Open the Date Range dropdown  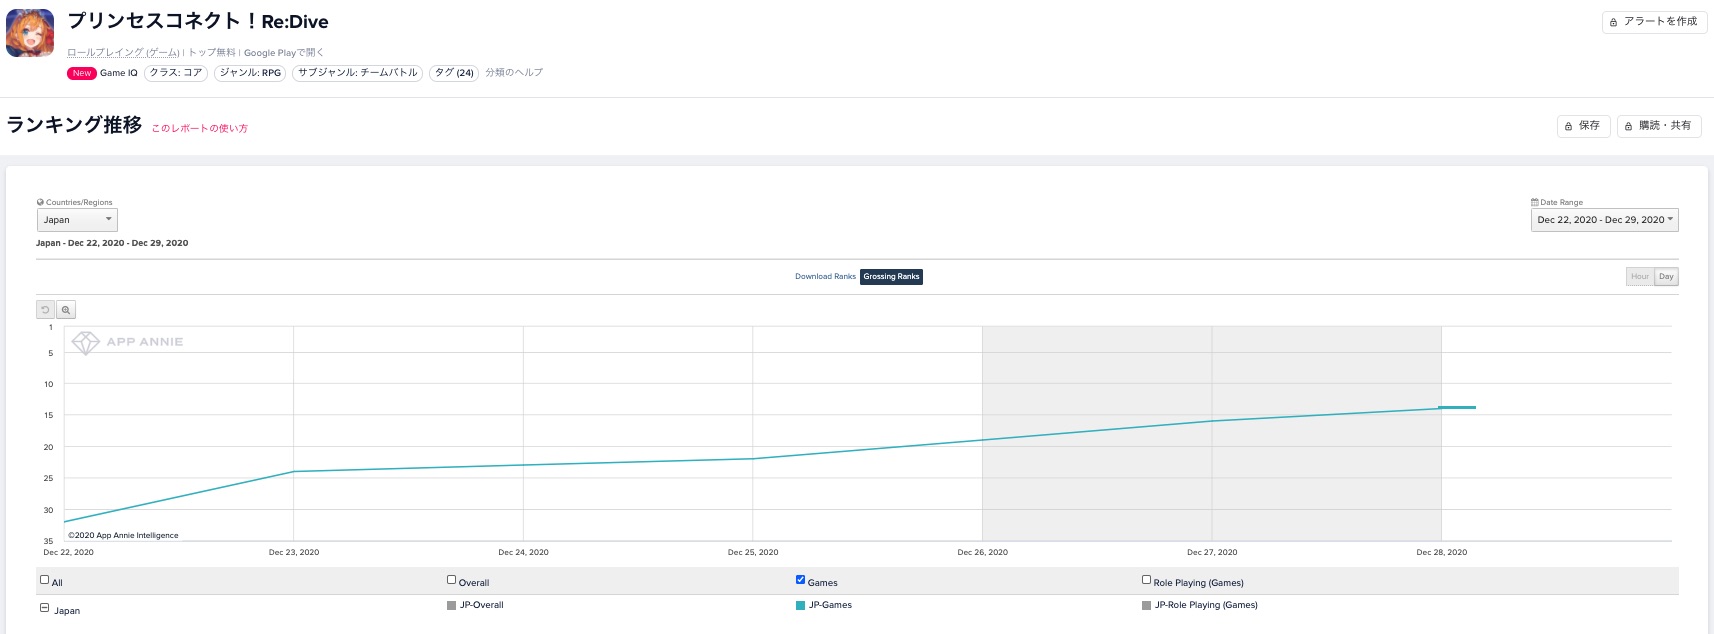[x=1604, y=220]
